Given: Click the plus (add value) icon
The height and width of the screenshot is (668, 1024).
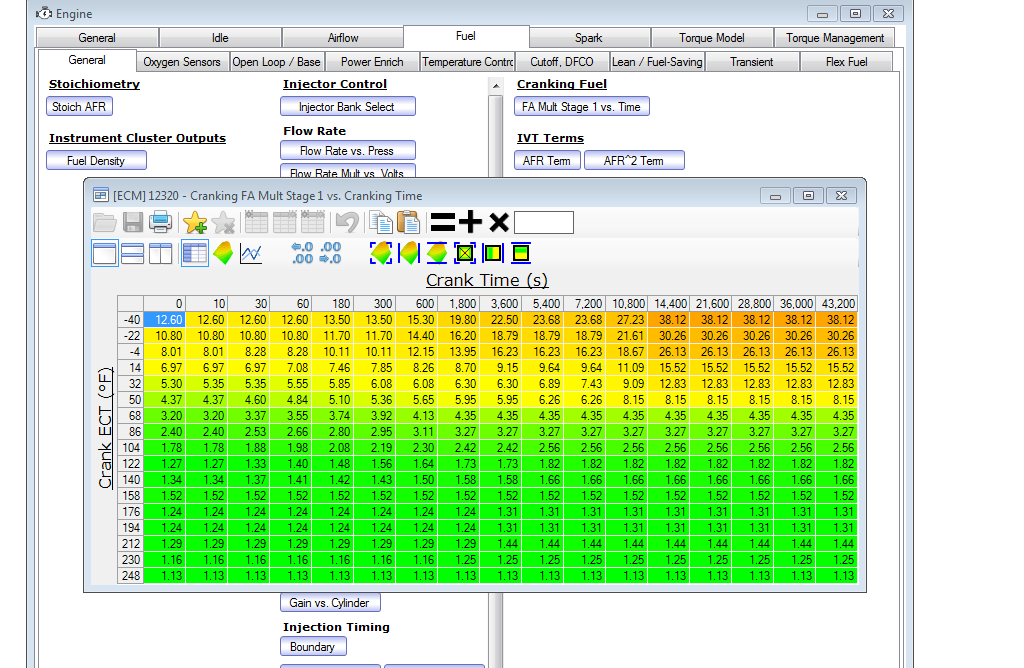Looking at the screenshot, I should click(468, 222).
